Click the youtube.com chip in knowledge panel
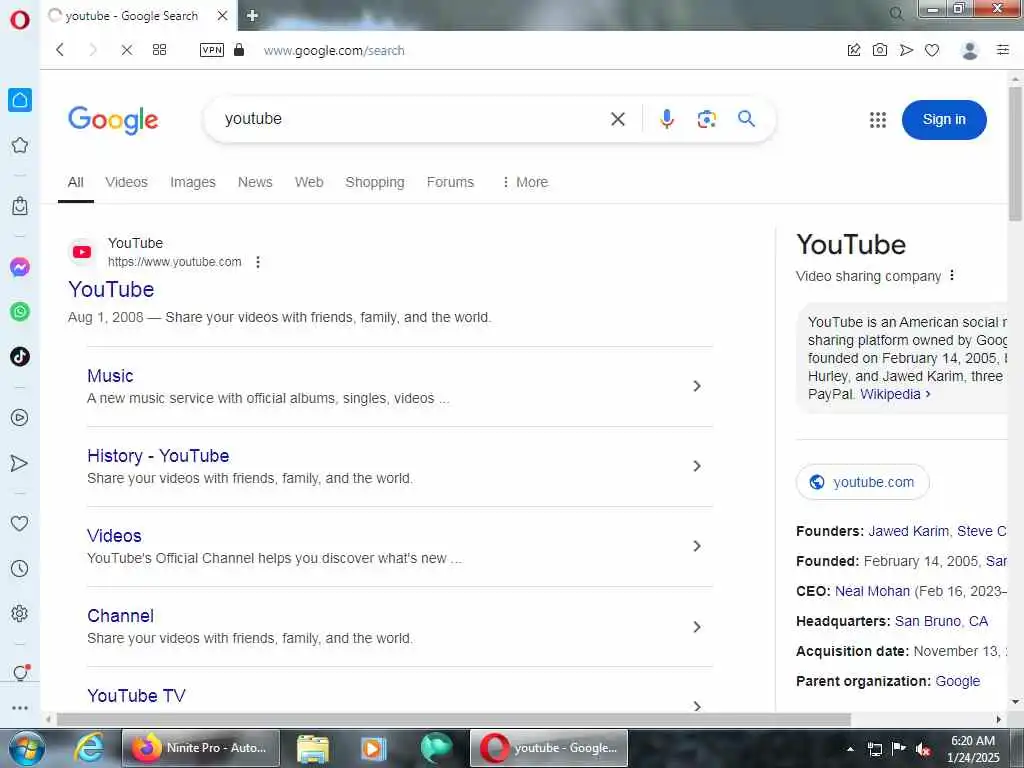The width and height of the screenshot is (1024, 768). click(862, 482)
